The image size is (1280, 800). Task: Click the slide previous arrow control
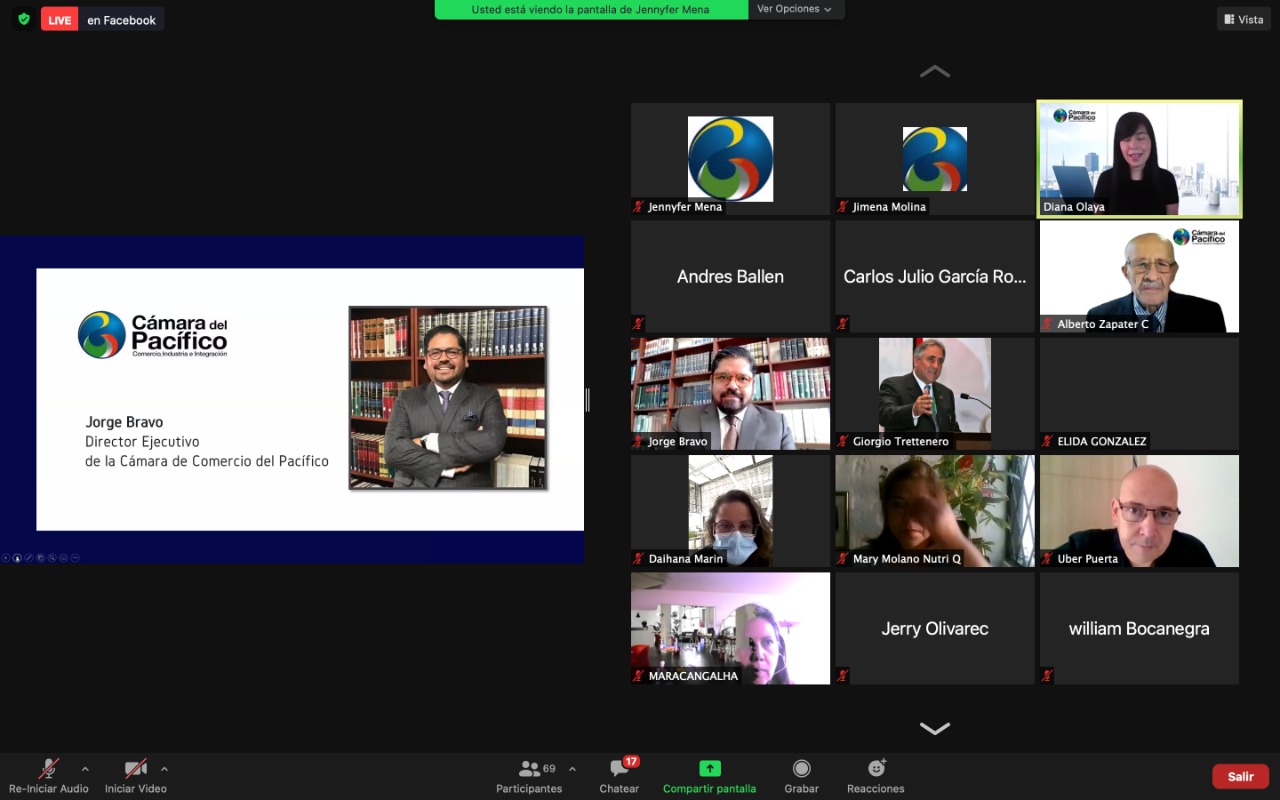click(6, 558)
